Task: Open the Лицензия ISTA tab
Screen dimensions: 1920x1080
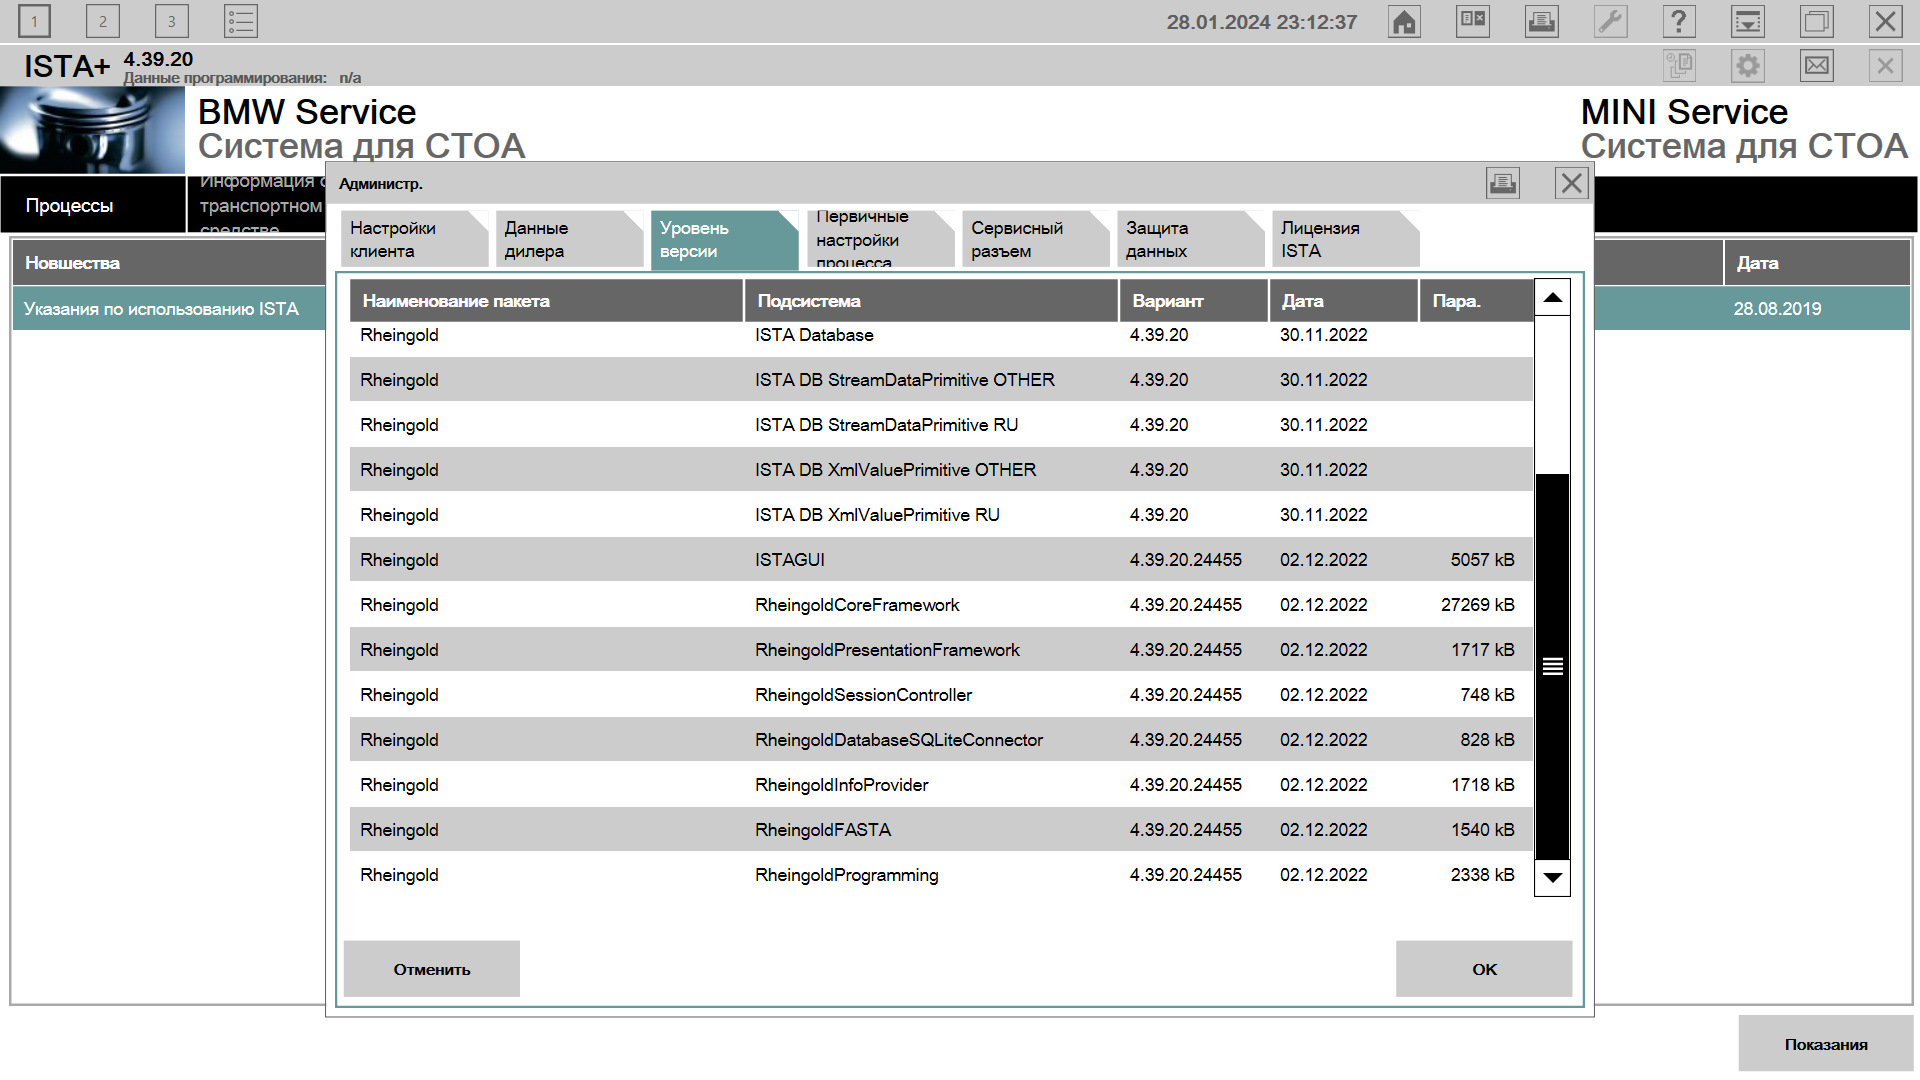Action: coord(1345,239)
